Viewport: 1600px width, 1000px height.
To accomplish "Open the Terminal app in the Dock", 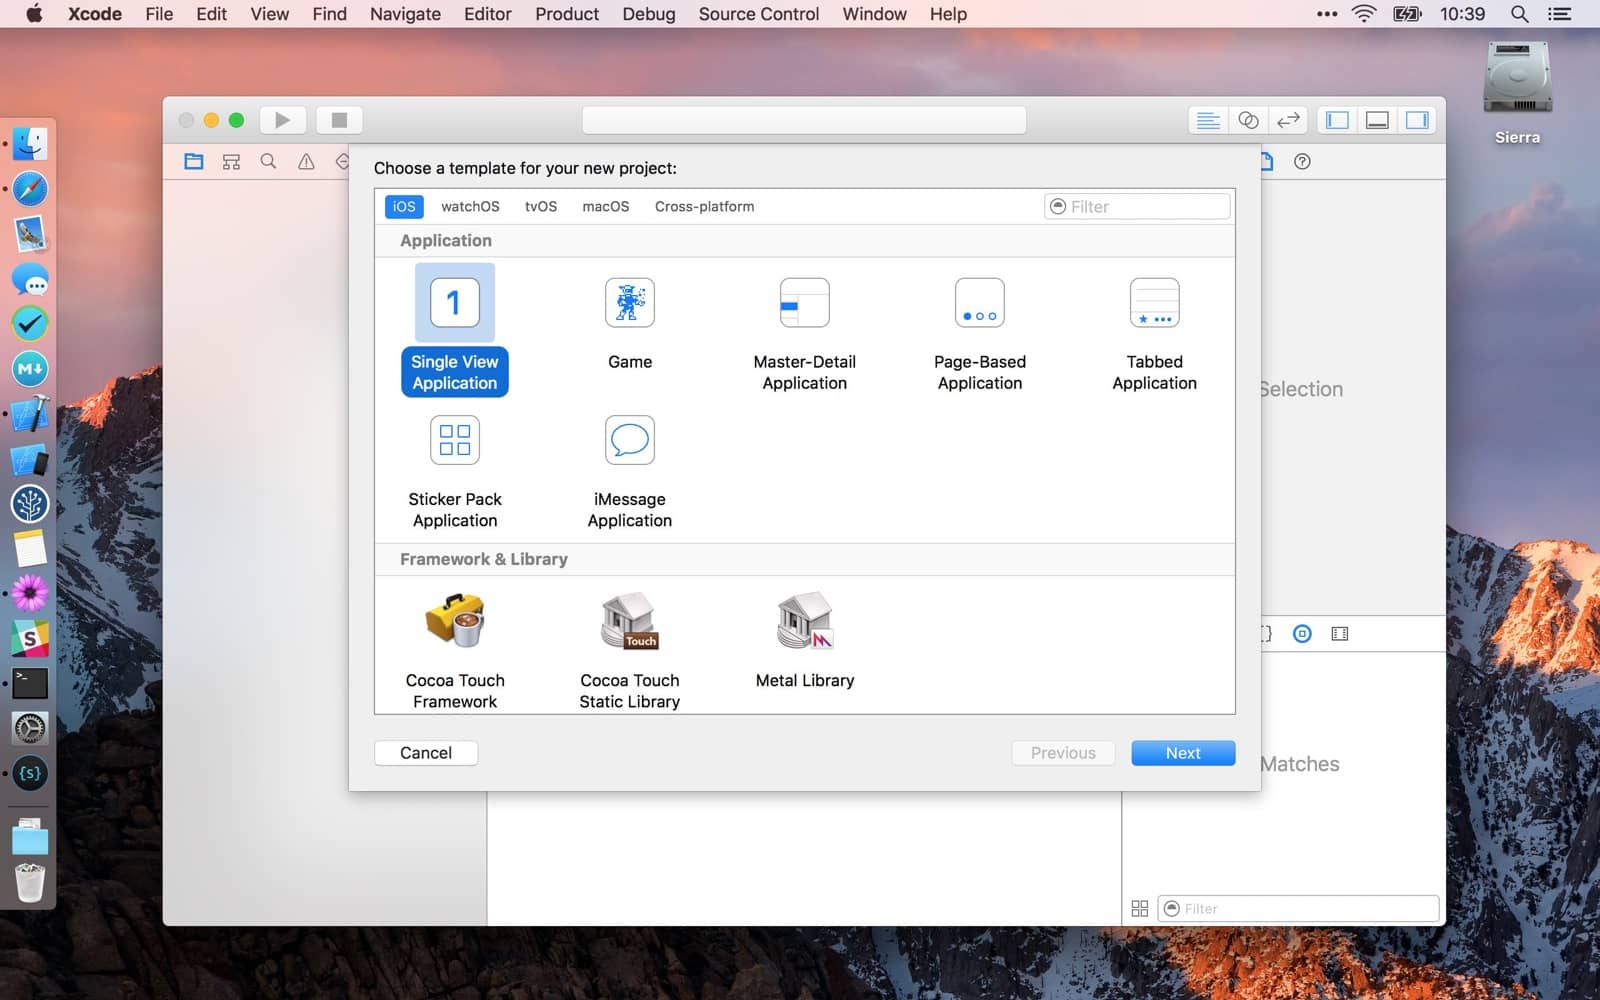I will (x=30, y=684).
